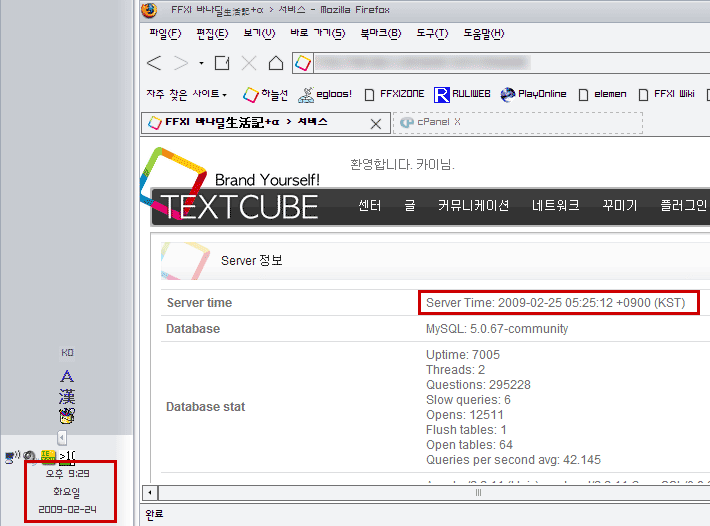Open the PlayOnline bookmark
Viewport: 710px width, 526px height.
click(x=533, y=94)
